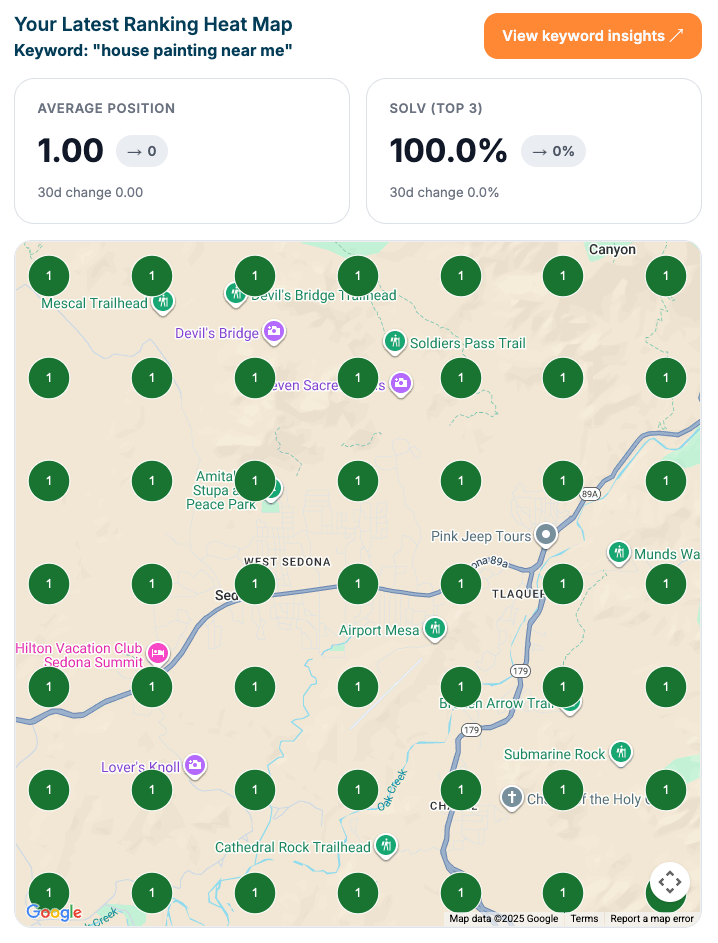Click the Pink Jeep Tours location pin
Viewport: 718px width, 943px height.
tap(546, 535)
